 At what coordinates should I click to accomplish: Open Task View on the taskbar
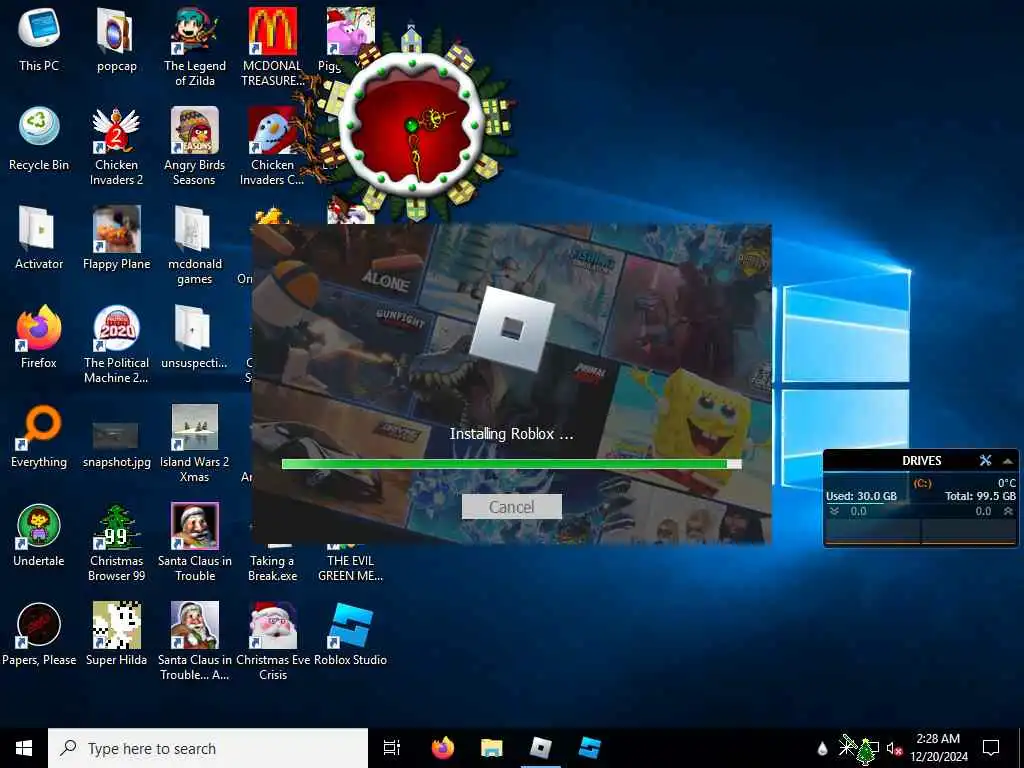tap(392, 748)
